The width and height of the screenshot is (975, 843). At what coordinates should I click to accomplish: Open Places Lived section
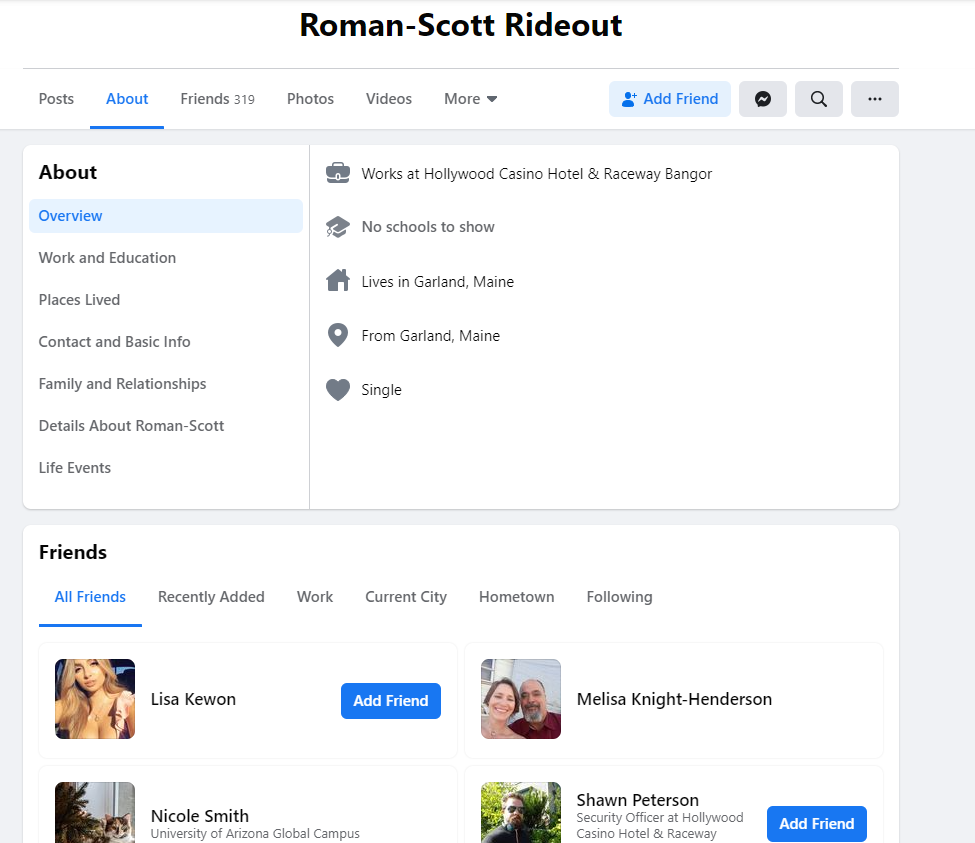coord(79,300)
